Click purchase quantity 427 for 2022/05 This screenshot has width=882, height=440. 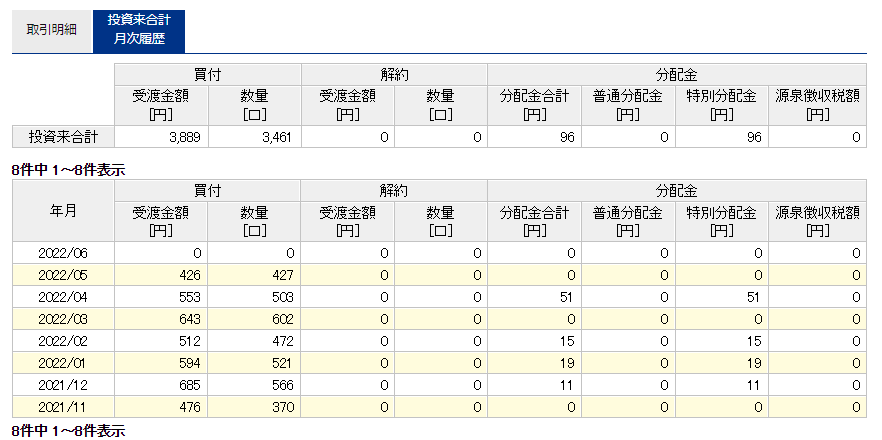282,275
